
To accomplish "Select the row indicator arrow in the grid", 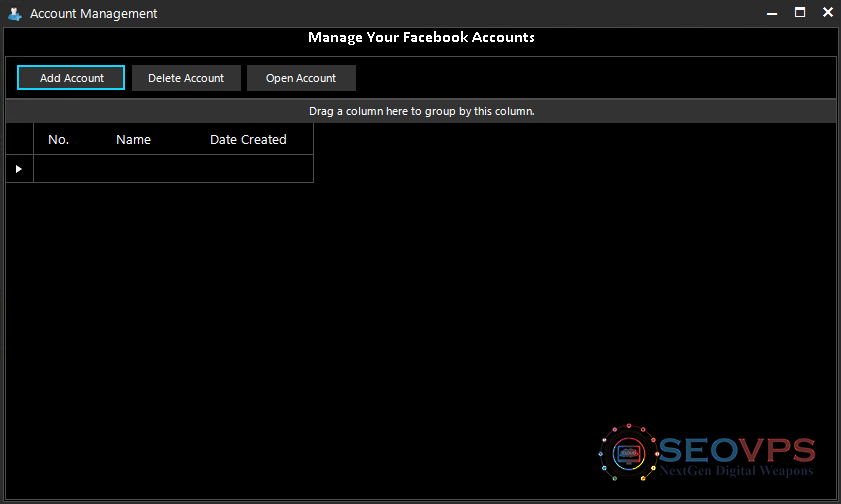I will (x=19, y=169).
